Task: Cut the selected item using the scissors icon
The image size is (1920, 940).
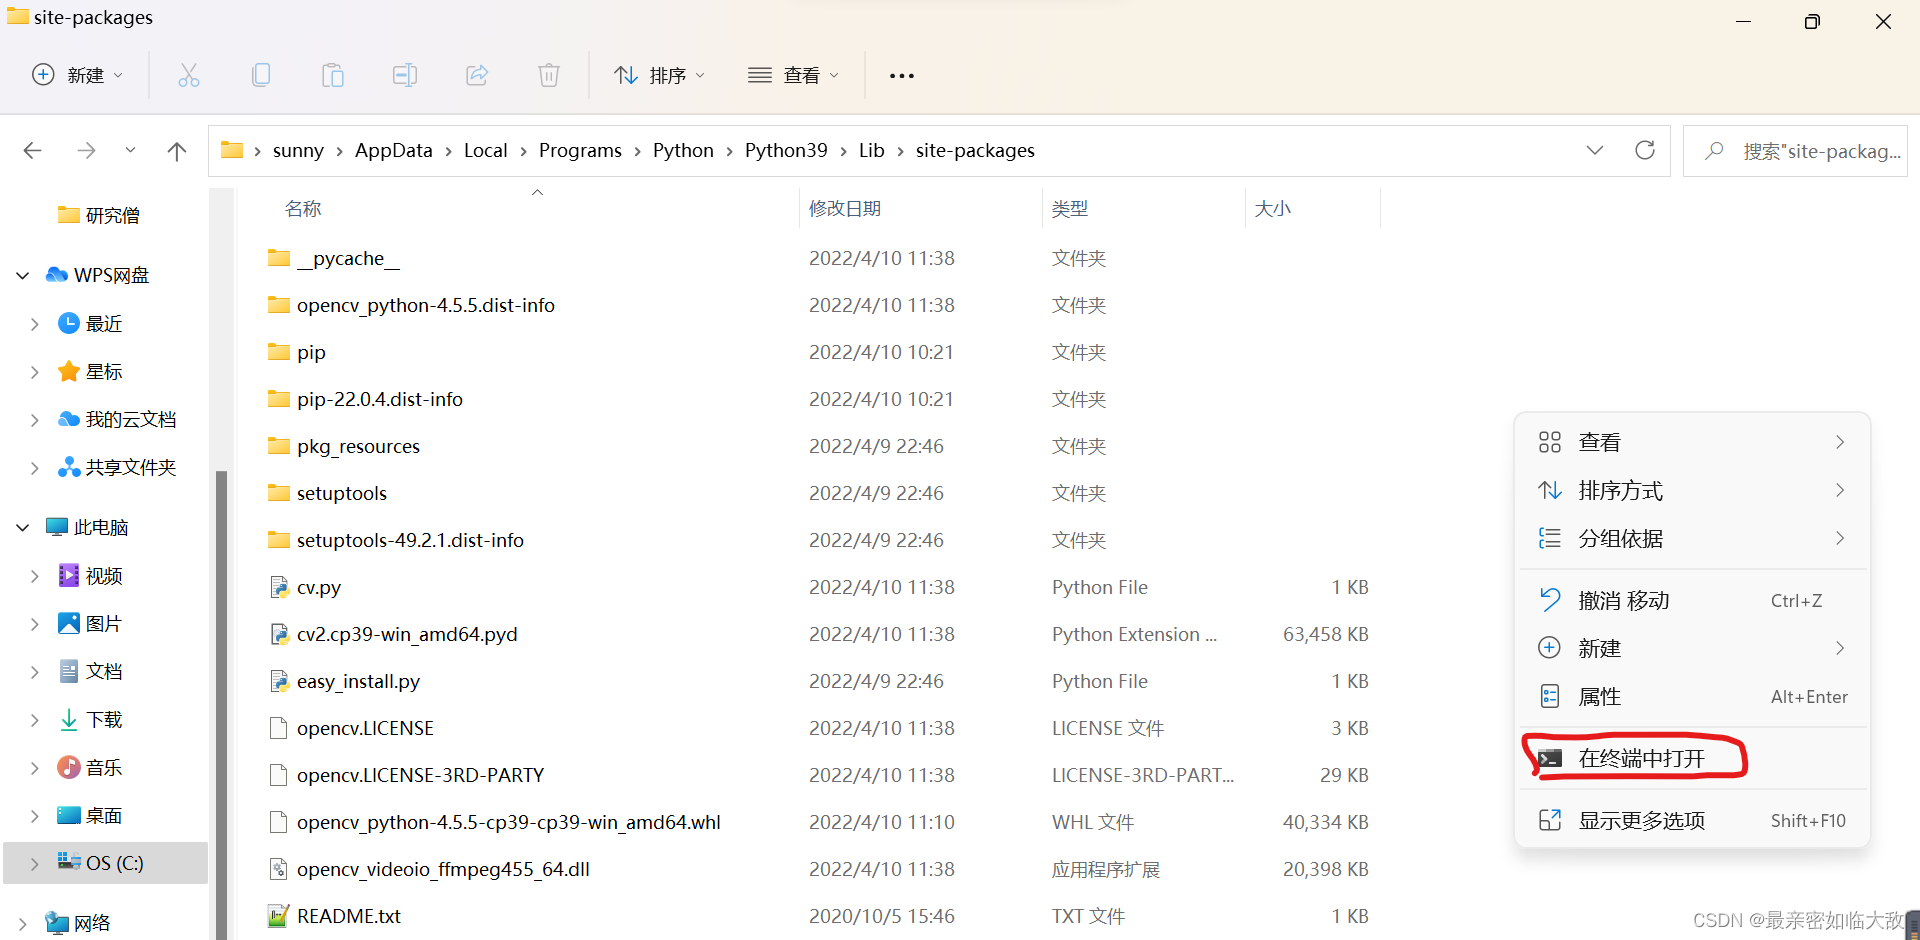Action: pos(189,75)
